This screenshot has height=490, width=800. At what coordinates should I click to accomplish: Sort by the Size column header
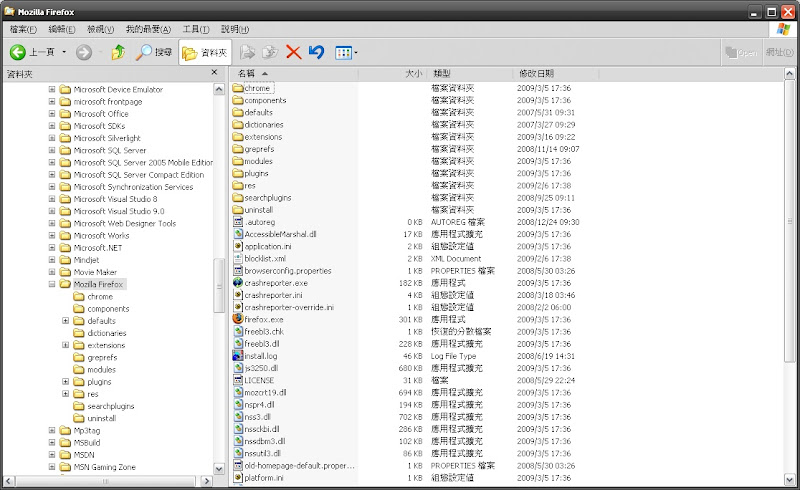click(x=393, y=74)
